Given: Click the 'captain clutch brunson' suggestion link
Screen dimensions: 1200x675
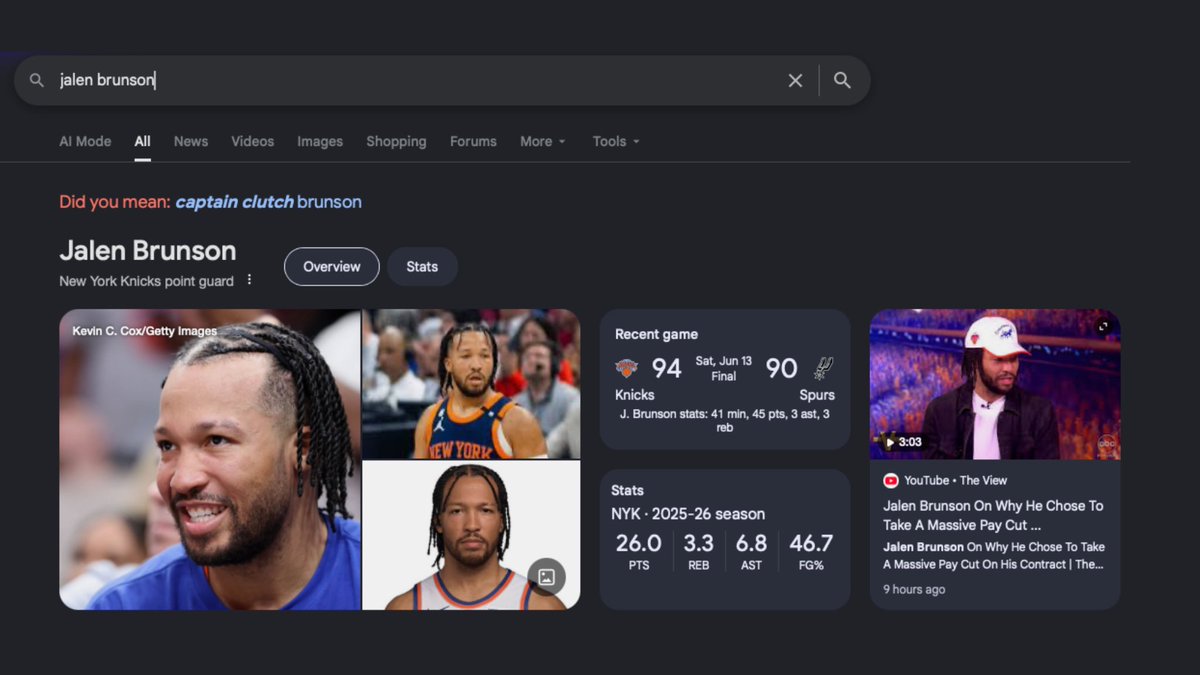Looking at the screenshot, I should [268, 202].
